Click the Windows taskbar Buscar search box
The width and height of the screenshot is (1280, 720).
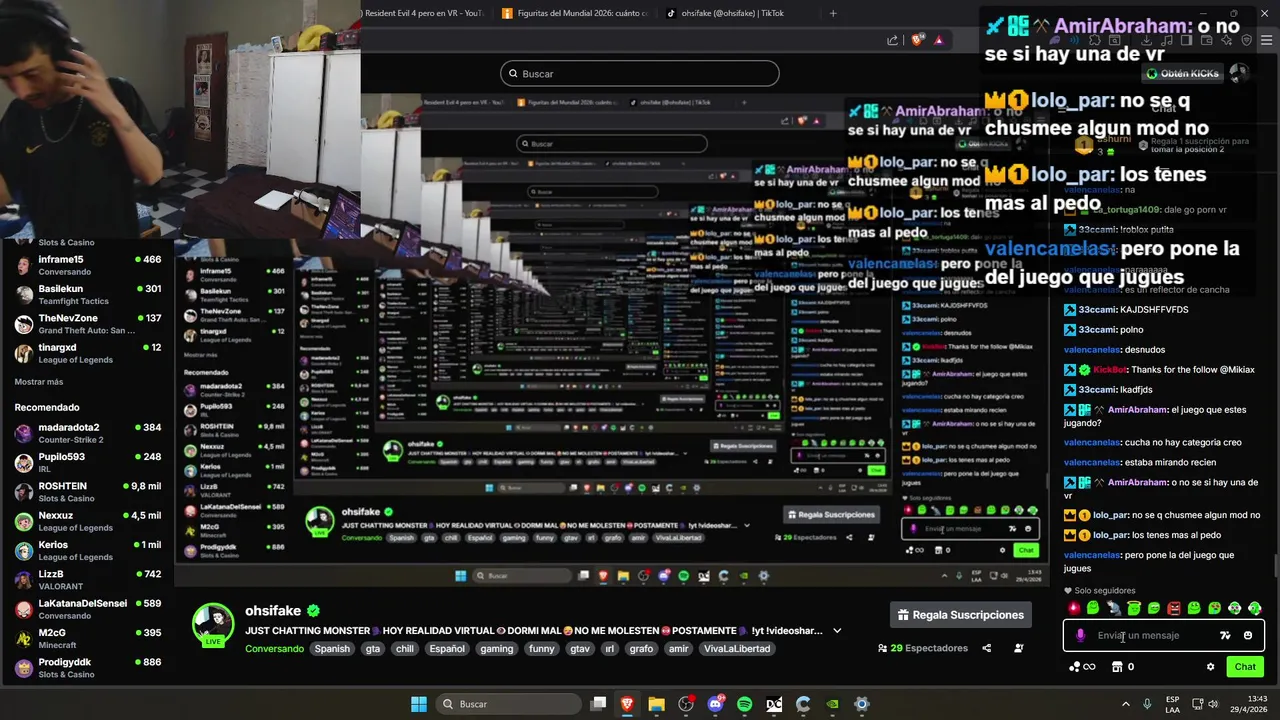point(508,704)
